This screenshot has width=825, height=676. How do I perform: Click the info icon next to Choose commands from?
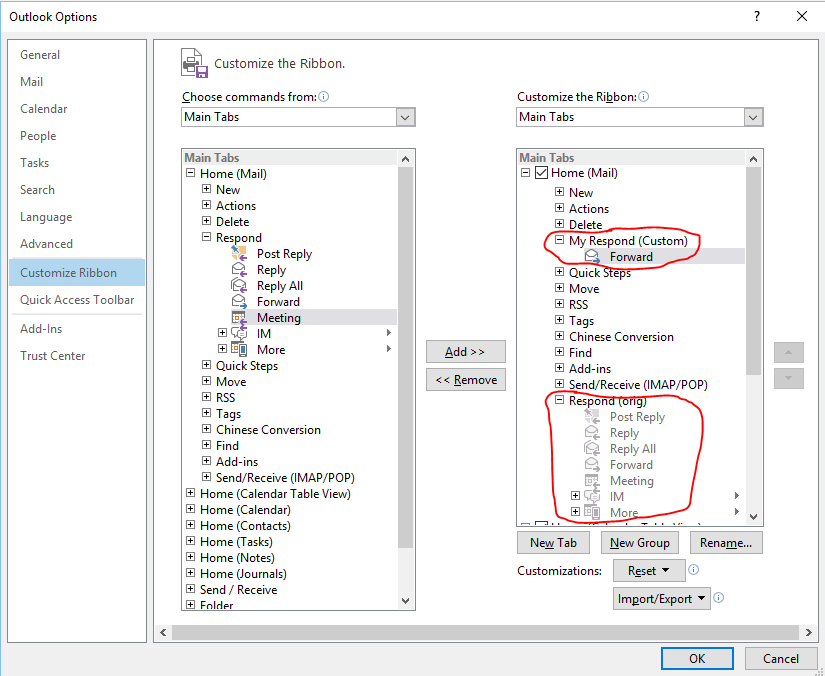point(324,97)
